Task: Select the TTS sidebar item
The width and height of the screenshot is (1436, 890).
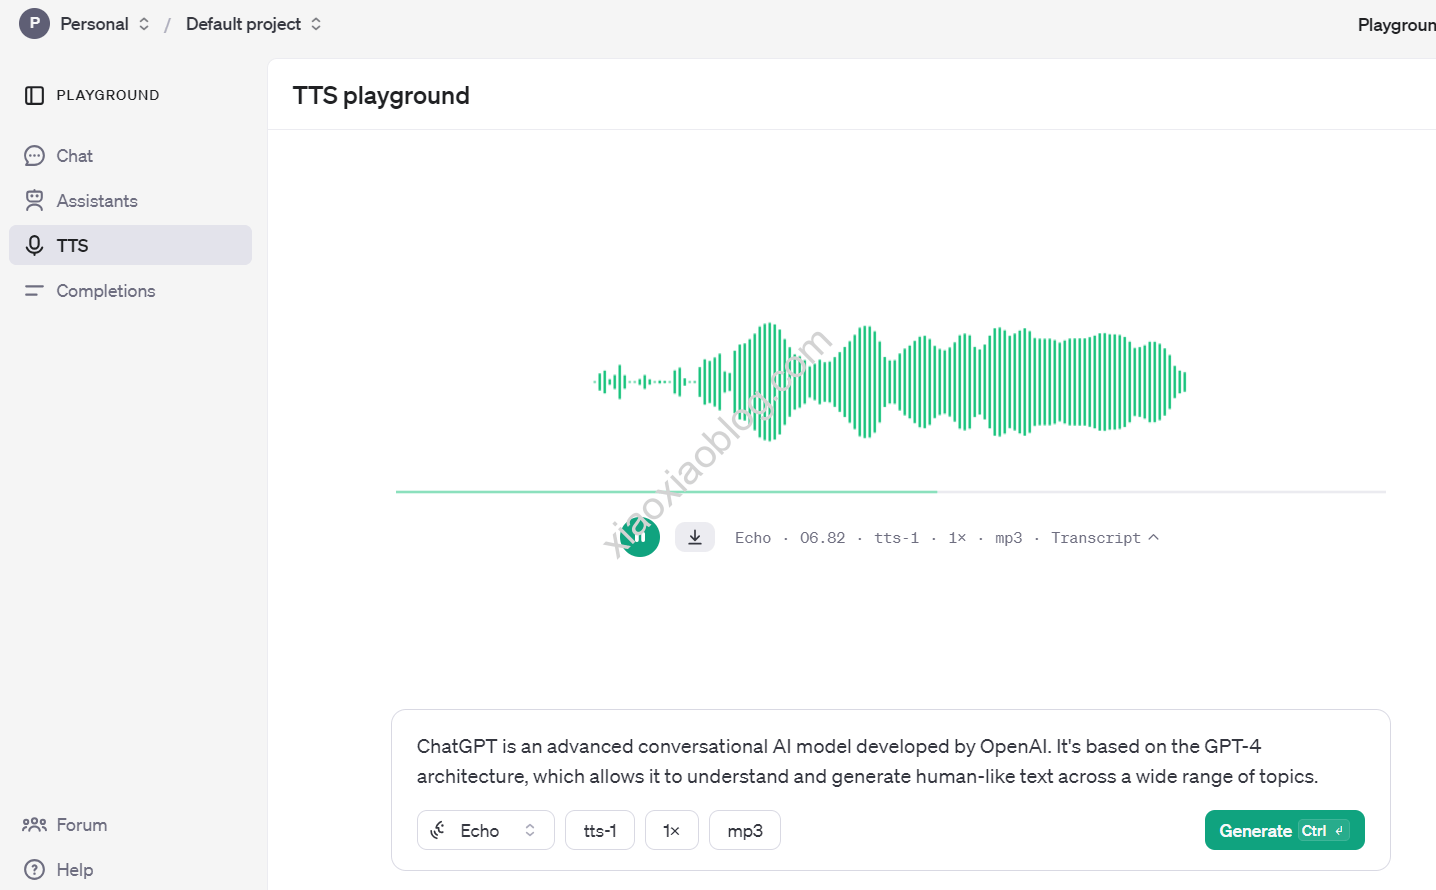Action: [x=130, y=245]
